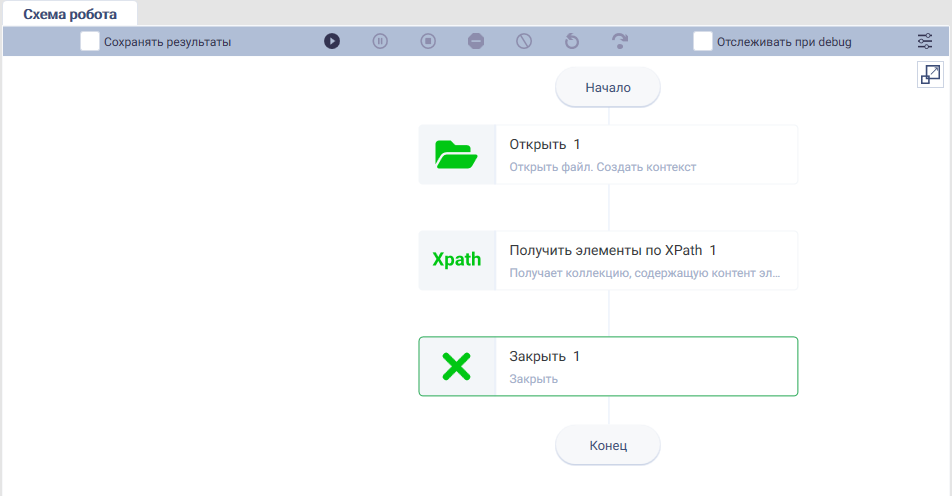The width and height of the screenshot is (952, 496).
Task: Select the Конец end node
Action: tap(608, 446)
